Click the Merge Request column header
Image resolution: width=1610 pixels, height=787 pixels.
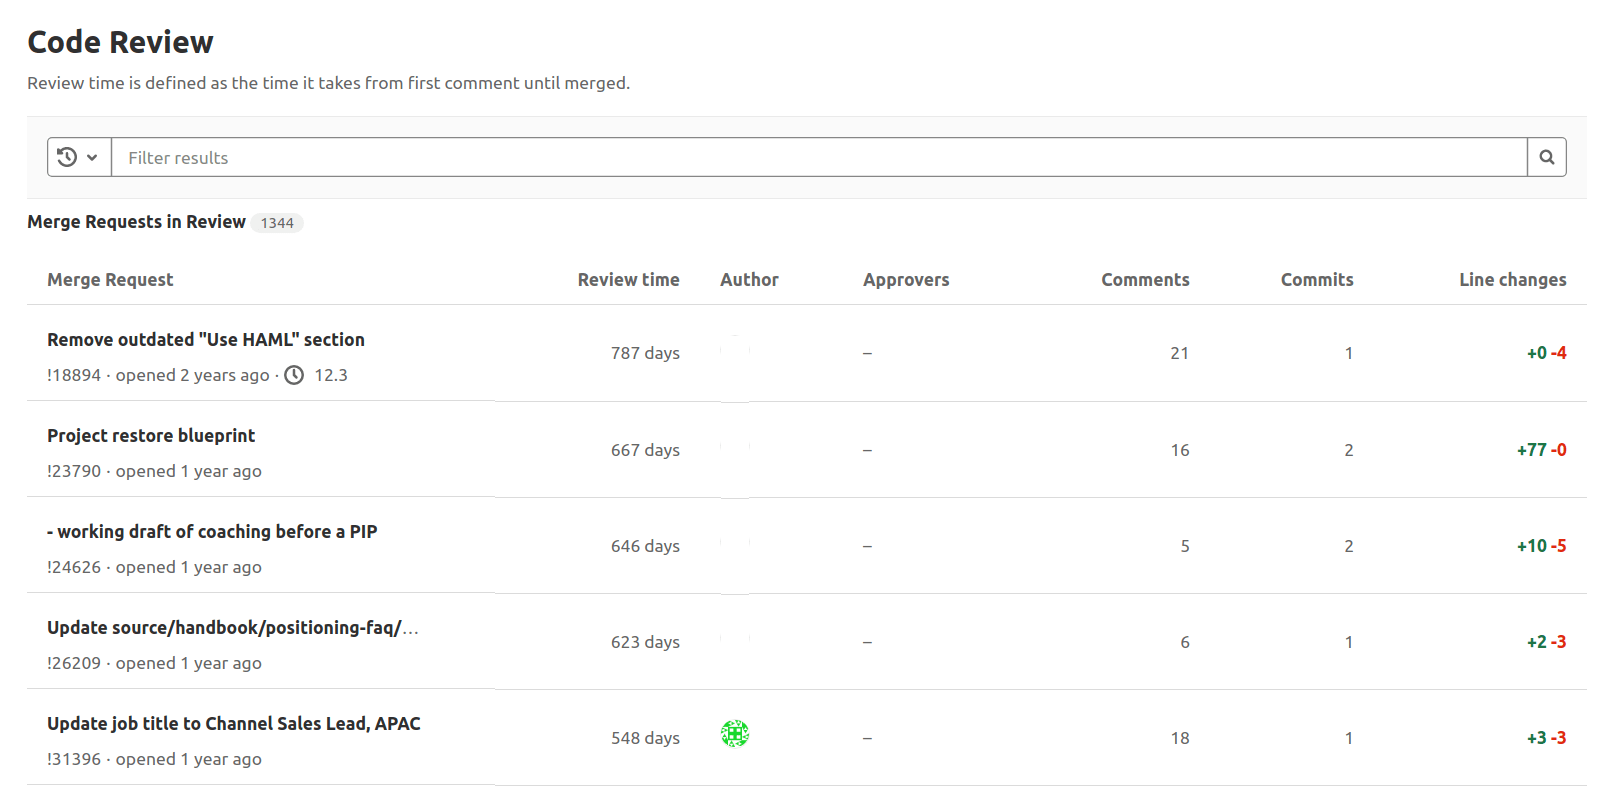(110, 280)
